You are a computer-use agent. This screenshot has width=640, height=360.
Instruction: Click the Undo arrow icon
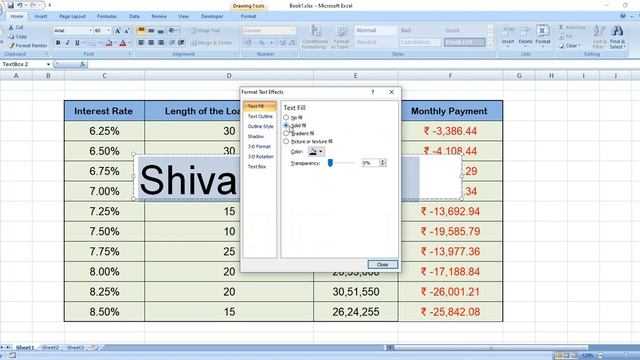pyautogui.click(x=20, y=5)
